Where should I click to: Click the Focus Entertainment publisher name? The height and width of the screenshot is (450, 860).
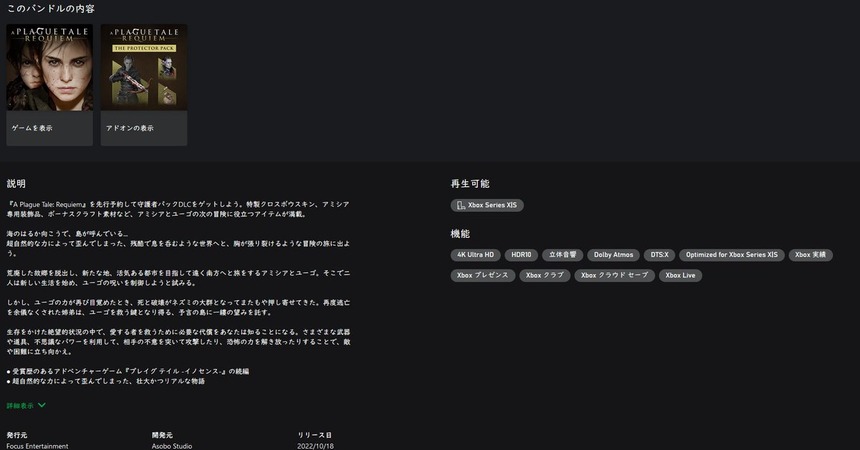point(37,446)
